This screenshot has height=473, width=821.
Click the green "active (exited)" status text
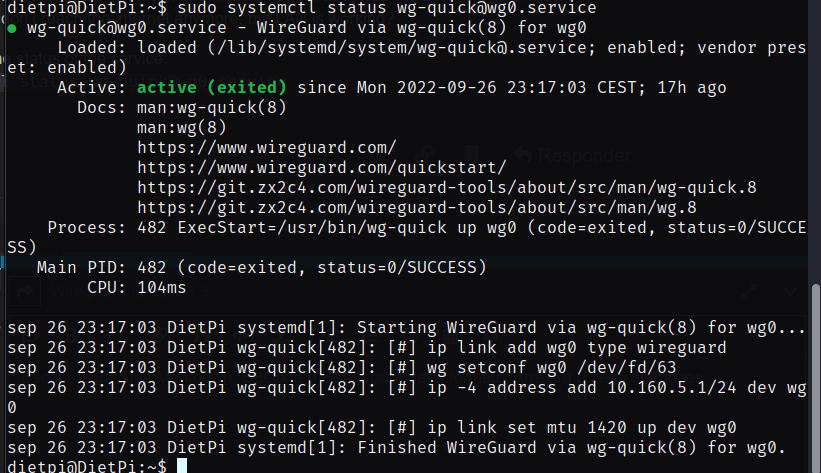click(x=212, y=87)
